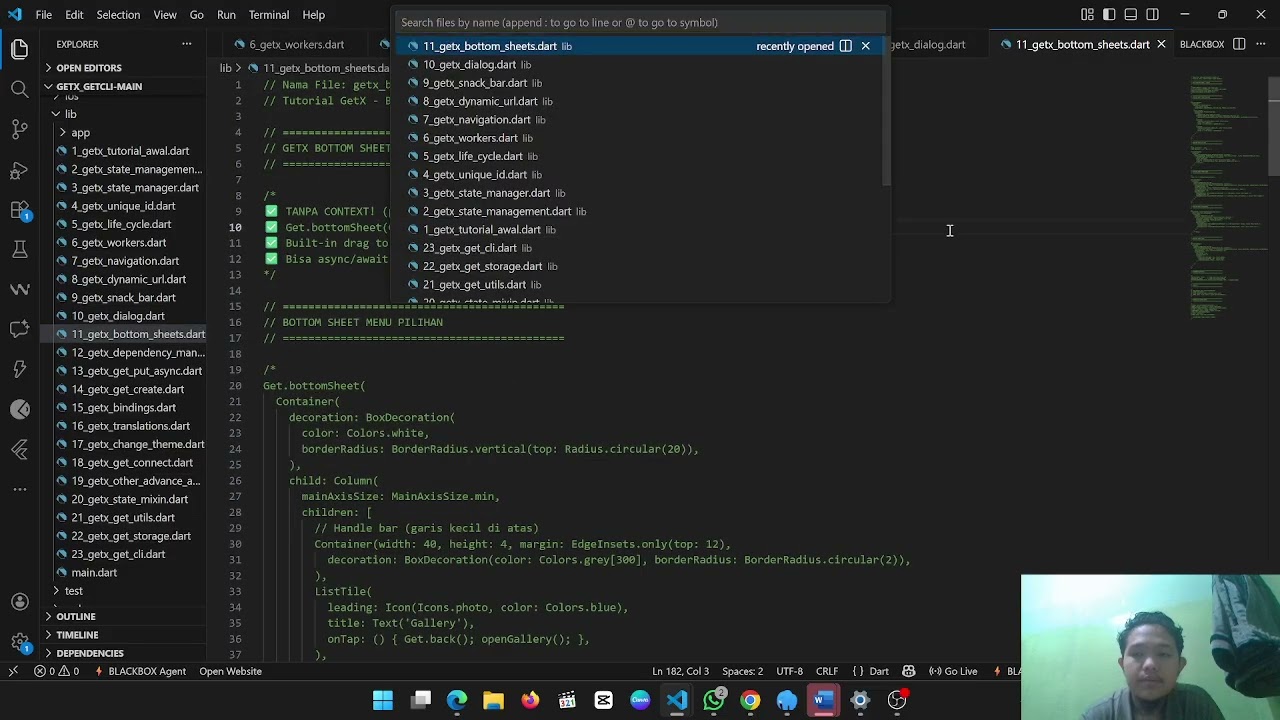Click BLACKBOX Agent in status bar
The image size is (1280, 720).
139,671
